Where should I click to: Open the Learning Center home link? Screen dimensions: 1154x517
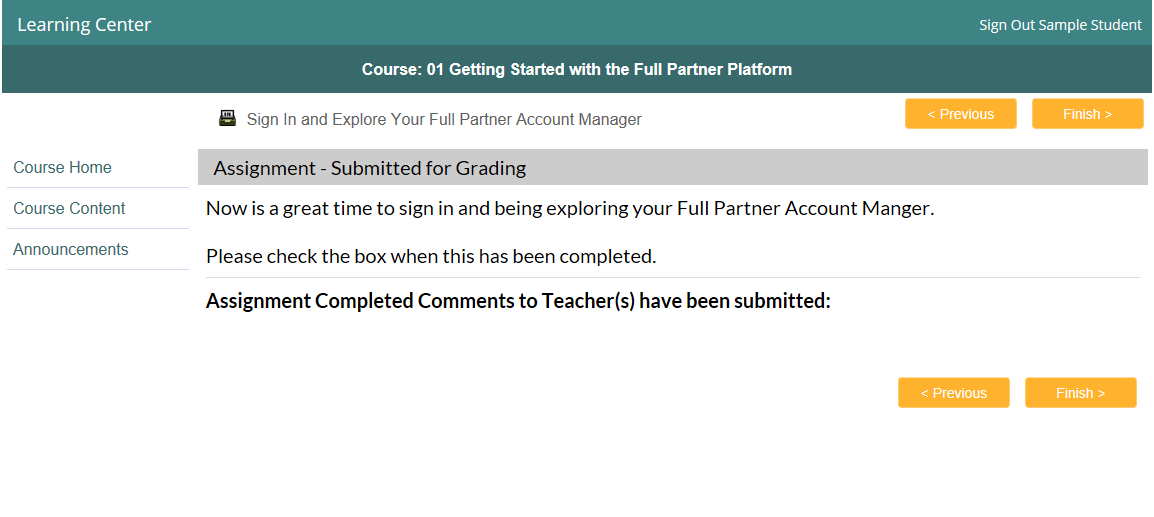(84, 24)
